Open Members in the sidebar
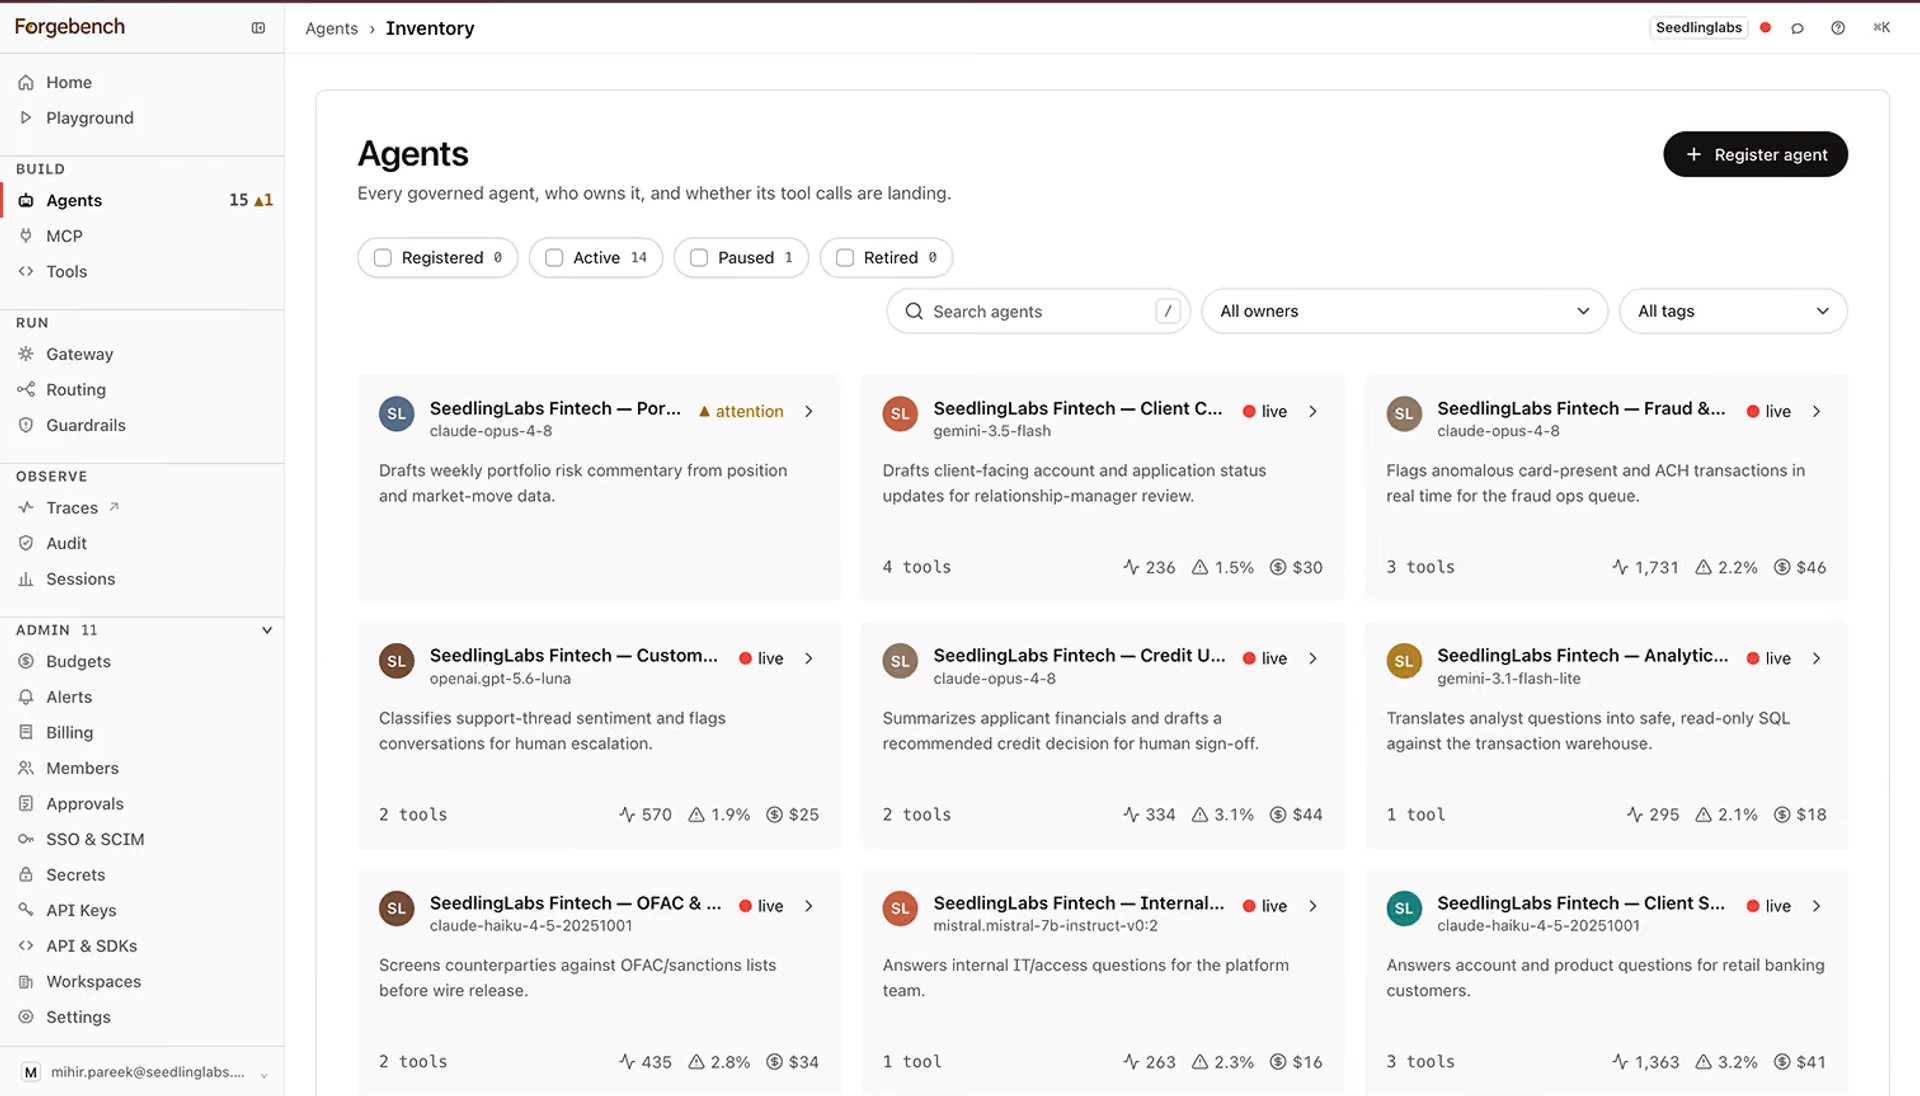Screen dimensions: 1920x1096 click(x=82, y=768)
